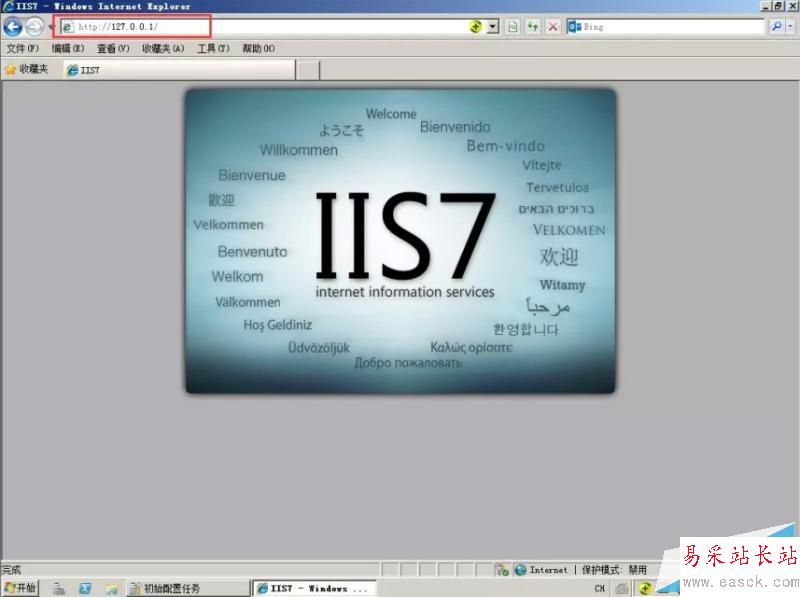
Task: Click the magnifier Search button
Action: (x=776, y=27)
